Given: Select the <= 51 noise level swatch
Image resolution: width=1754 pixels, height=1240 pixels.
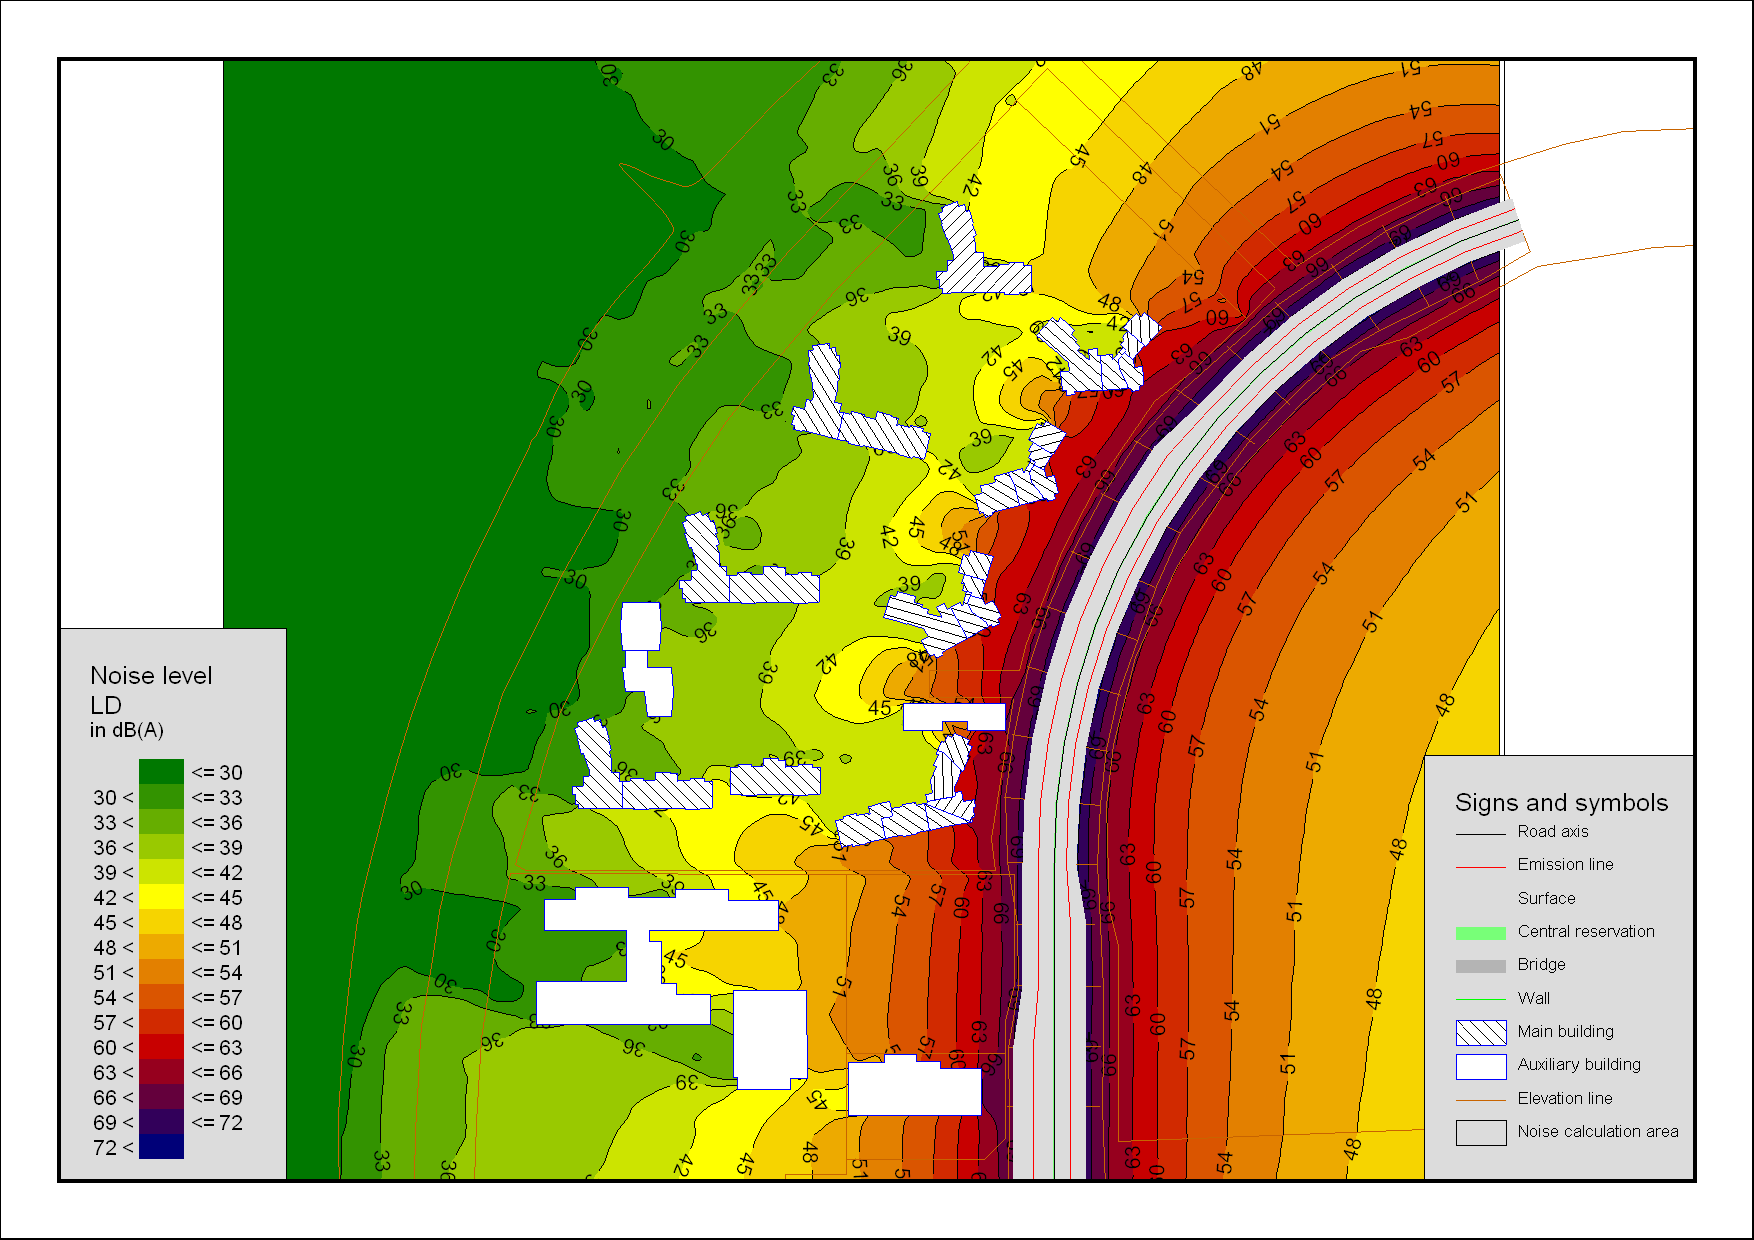Looking at the screenshot, I should pos(161,947).
